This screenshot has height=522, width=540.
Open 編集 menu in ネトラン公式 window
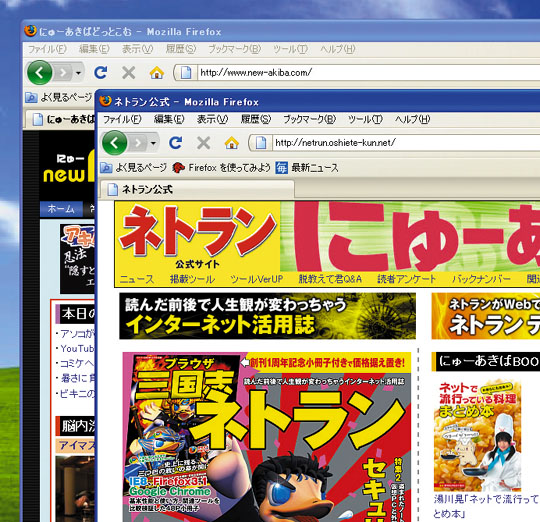pos(169,119)
